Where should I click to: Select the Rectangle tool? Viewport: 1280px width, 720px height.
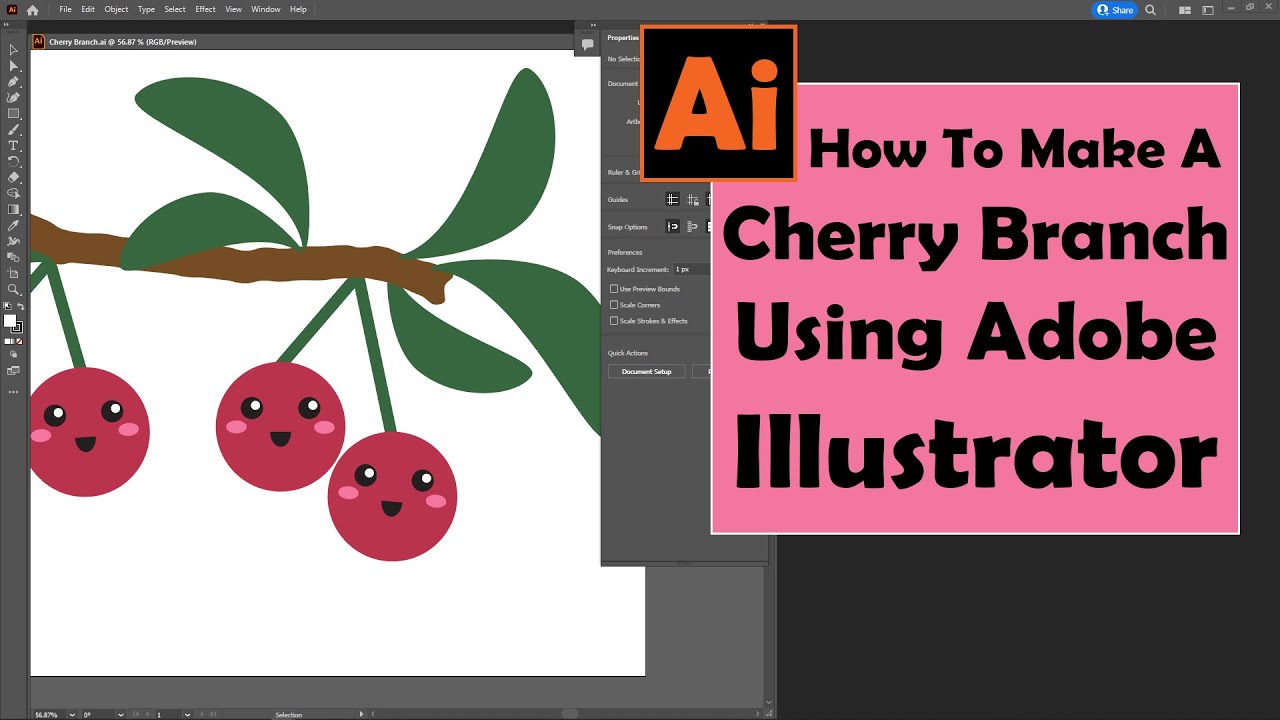point(13,113)
